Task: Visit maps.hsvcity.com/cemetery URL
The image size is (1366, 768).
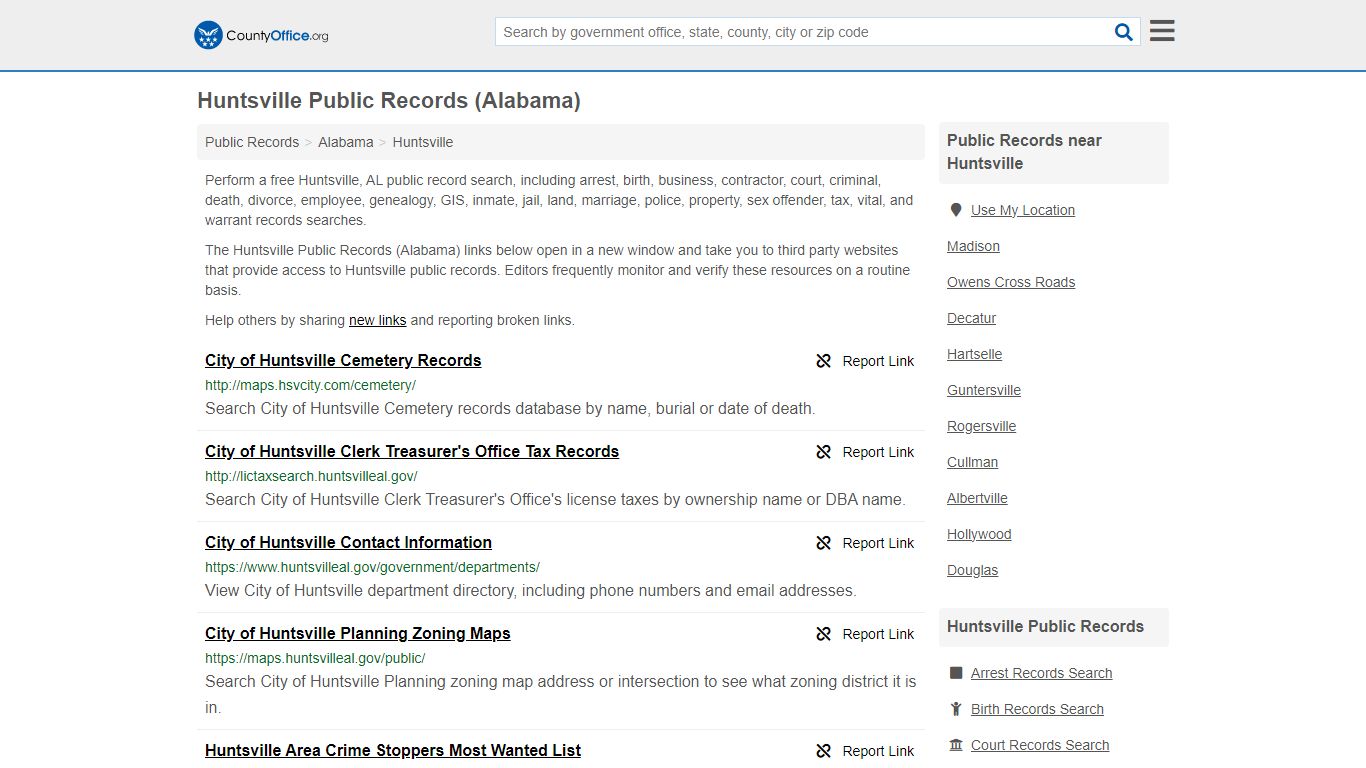Action: [310, 385]
